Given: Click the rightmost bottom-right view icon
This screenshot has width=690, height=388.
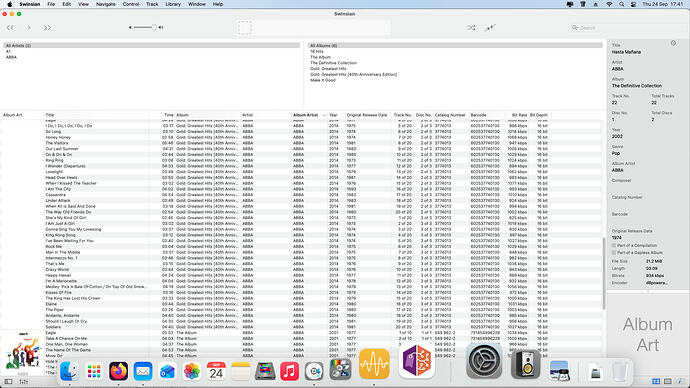Looking at the screenshot, I should pyautogui.click(x=680, y=381).
